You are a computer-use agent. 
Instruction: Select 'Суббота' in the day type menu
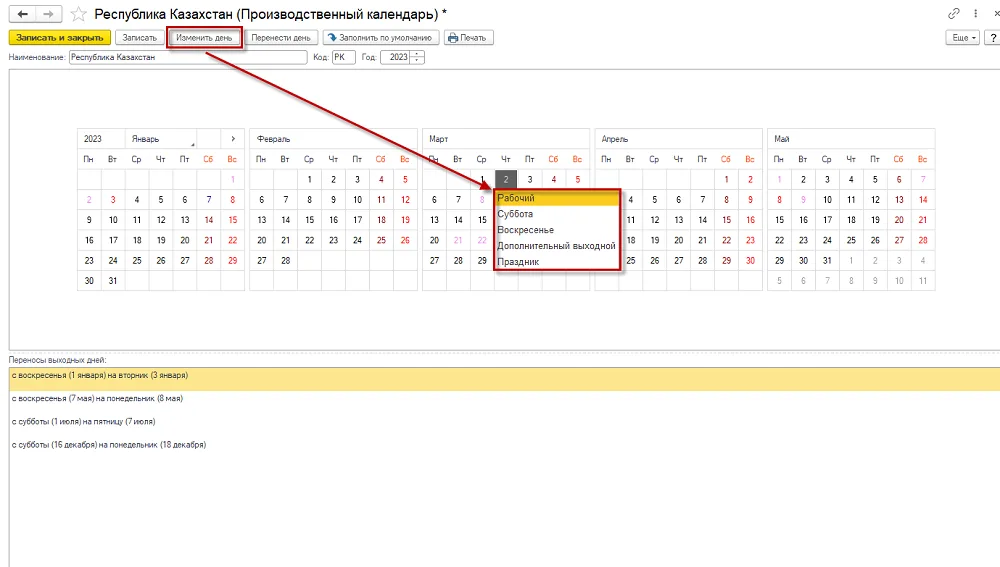coord(557,214)
